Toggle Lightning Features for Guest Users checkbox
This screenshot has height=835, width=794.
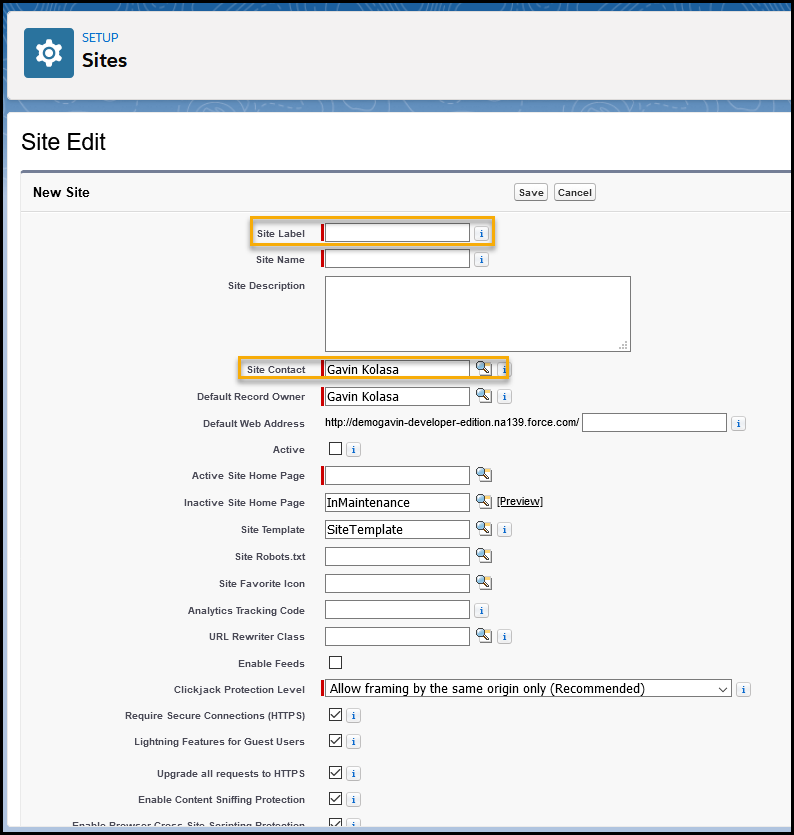click(x=335, y=741)
